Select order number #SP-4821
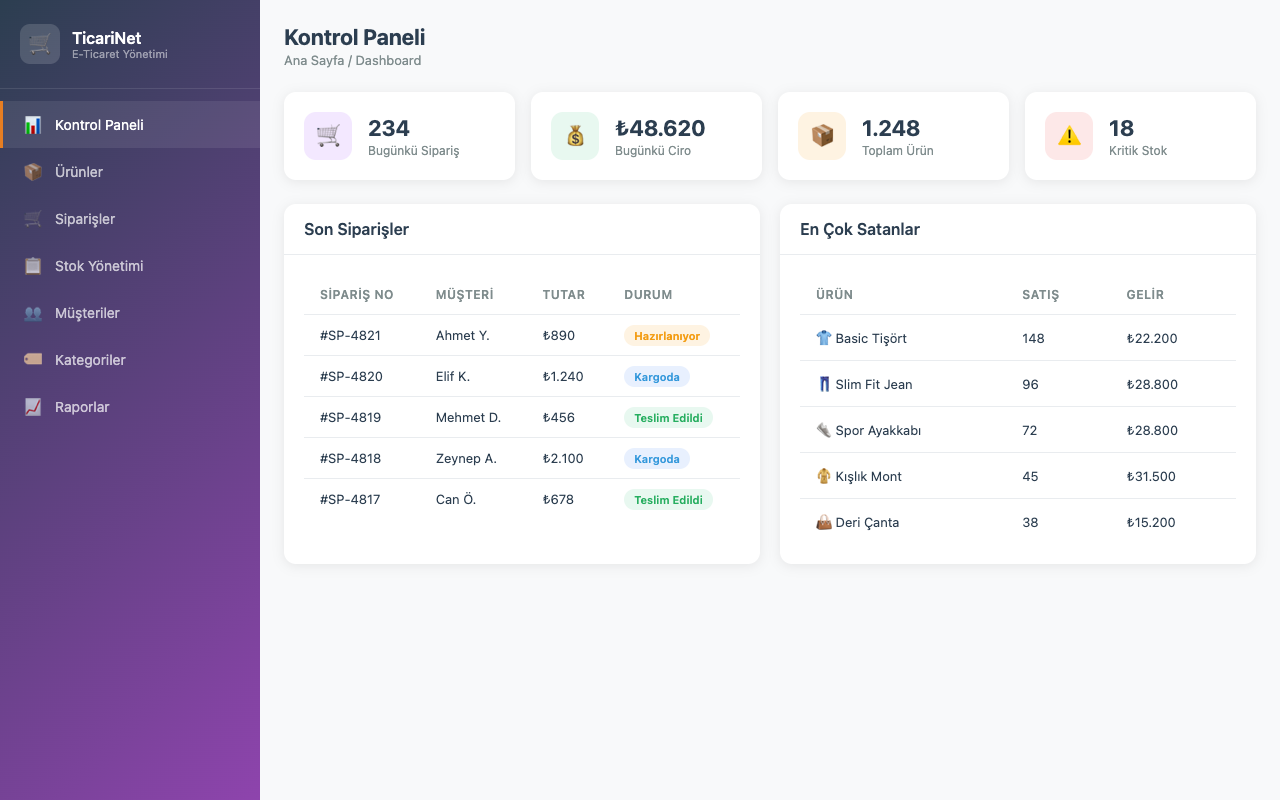Viewport: 1280px width, 800px height. tap(350, 336)
